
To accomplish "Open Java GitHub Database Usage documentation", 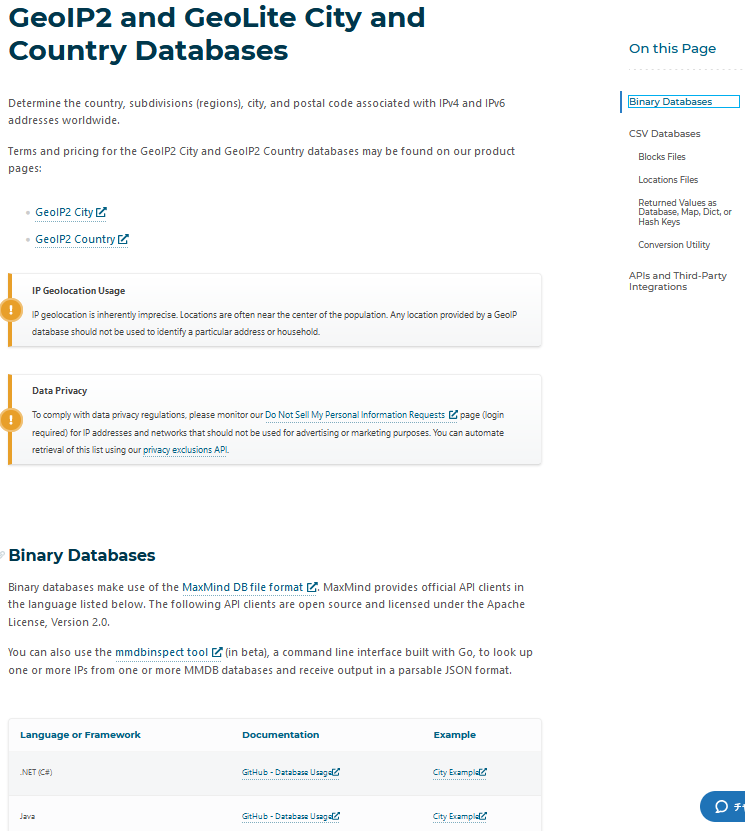I will 290,816.
